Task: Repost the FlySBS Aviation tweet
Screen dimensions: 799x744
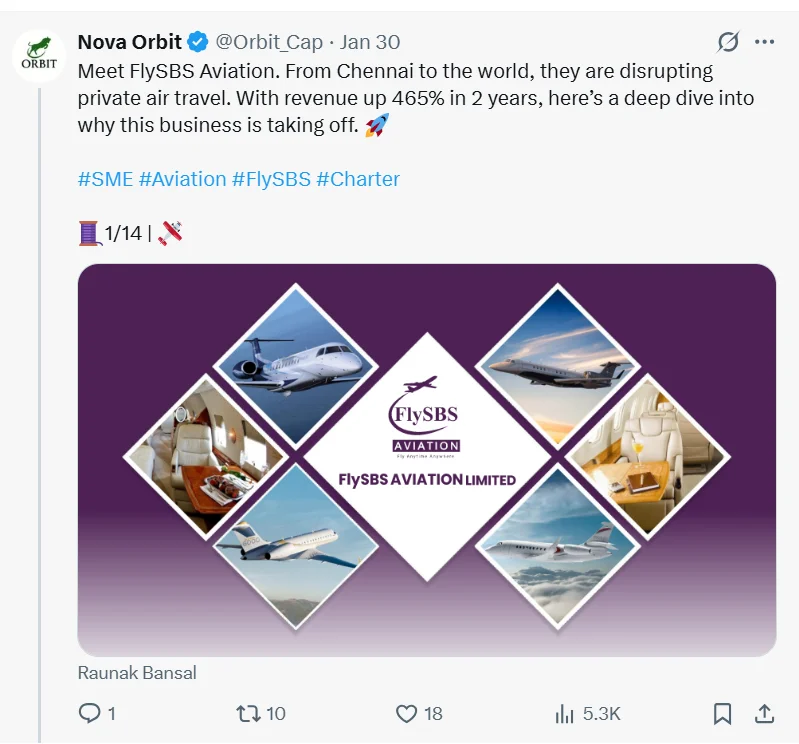Action: [x=247, y=714]
